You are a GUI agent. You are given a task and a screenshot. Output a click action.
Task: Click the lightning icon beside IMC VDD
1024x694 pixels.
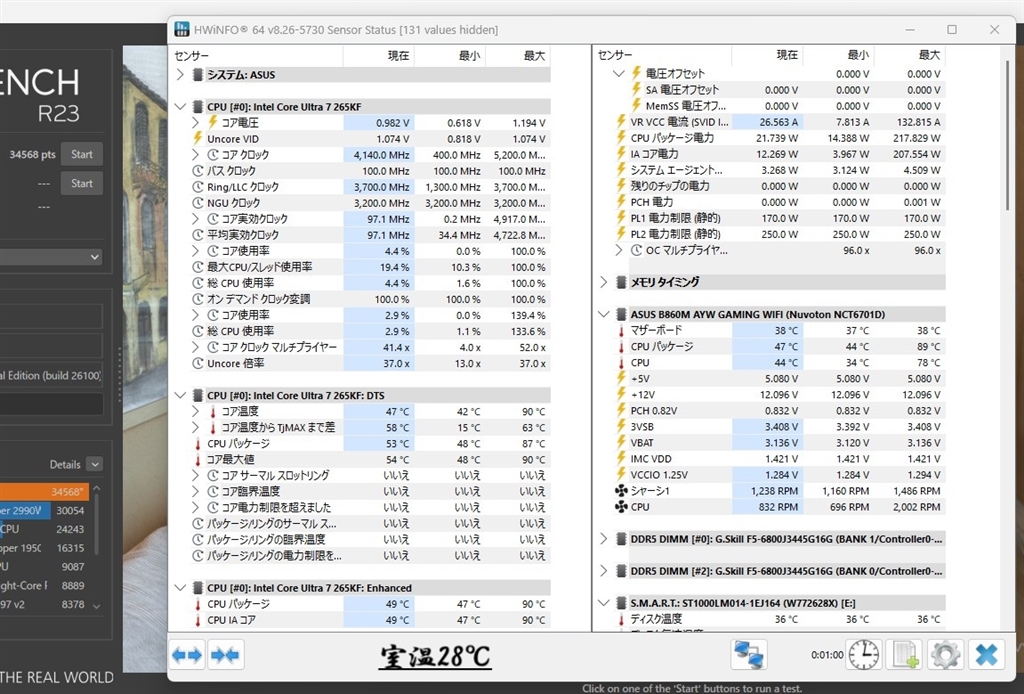click(621, 459)
